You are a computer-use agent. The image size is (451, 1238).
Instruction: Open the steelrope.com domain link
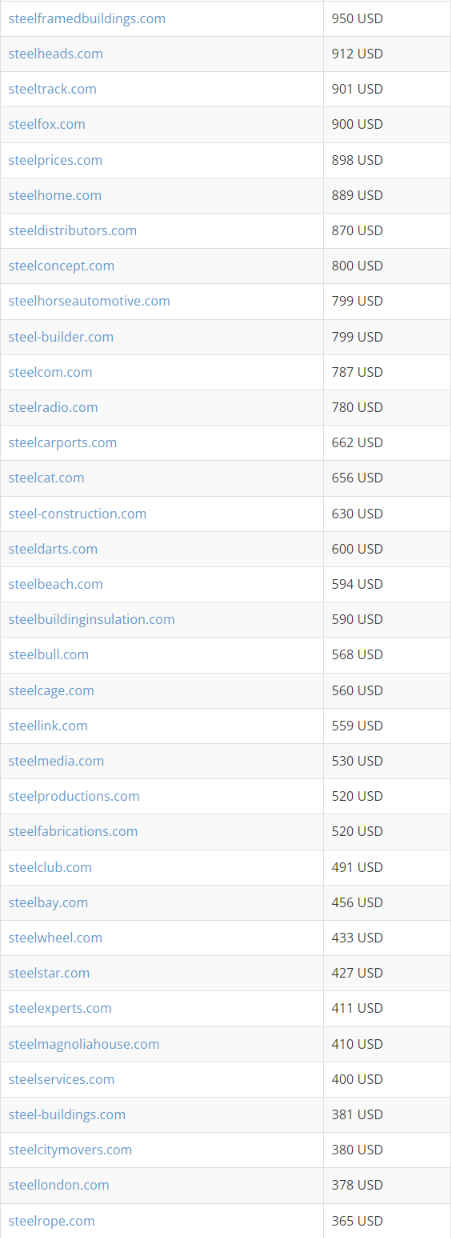coord(52,1221)
